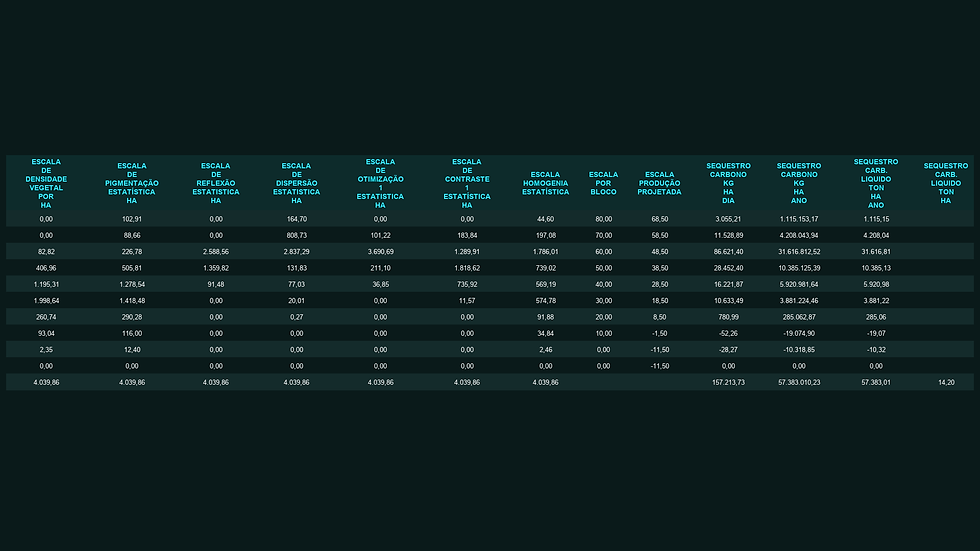Select the cell reading 1.278,54
The width and height of the screenshot is (980, 551).
click(x=132, y=284)
